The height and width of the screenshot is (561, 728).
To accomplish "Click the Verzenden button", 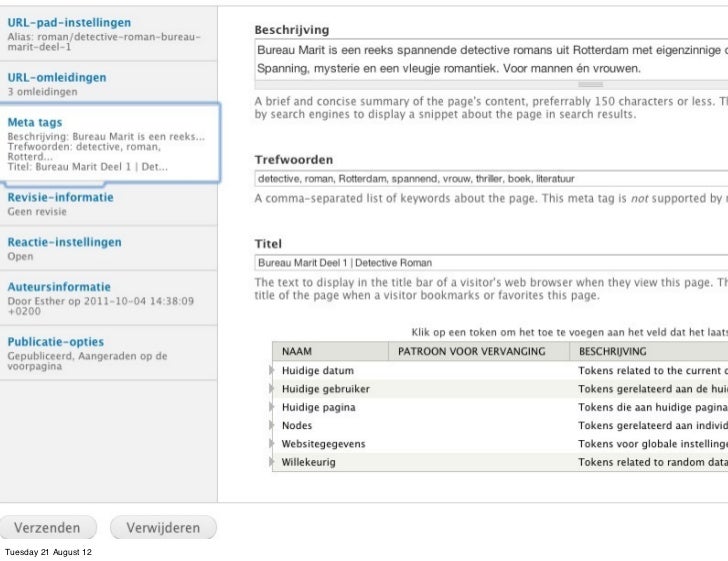I will pyautogui.click(x=47, y=528).
